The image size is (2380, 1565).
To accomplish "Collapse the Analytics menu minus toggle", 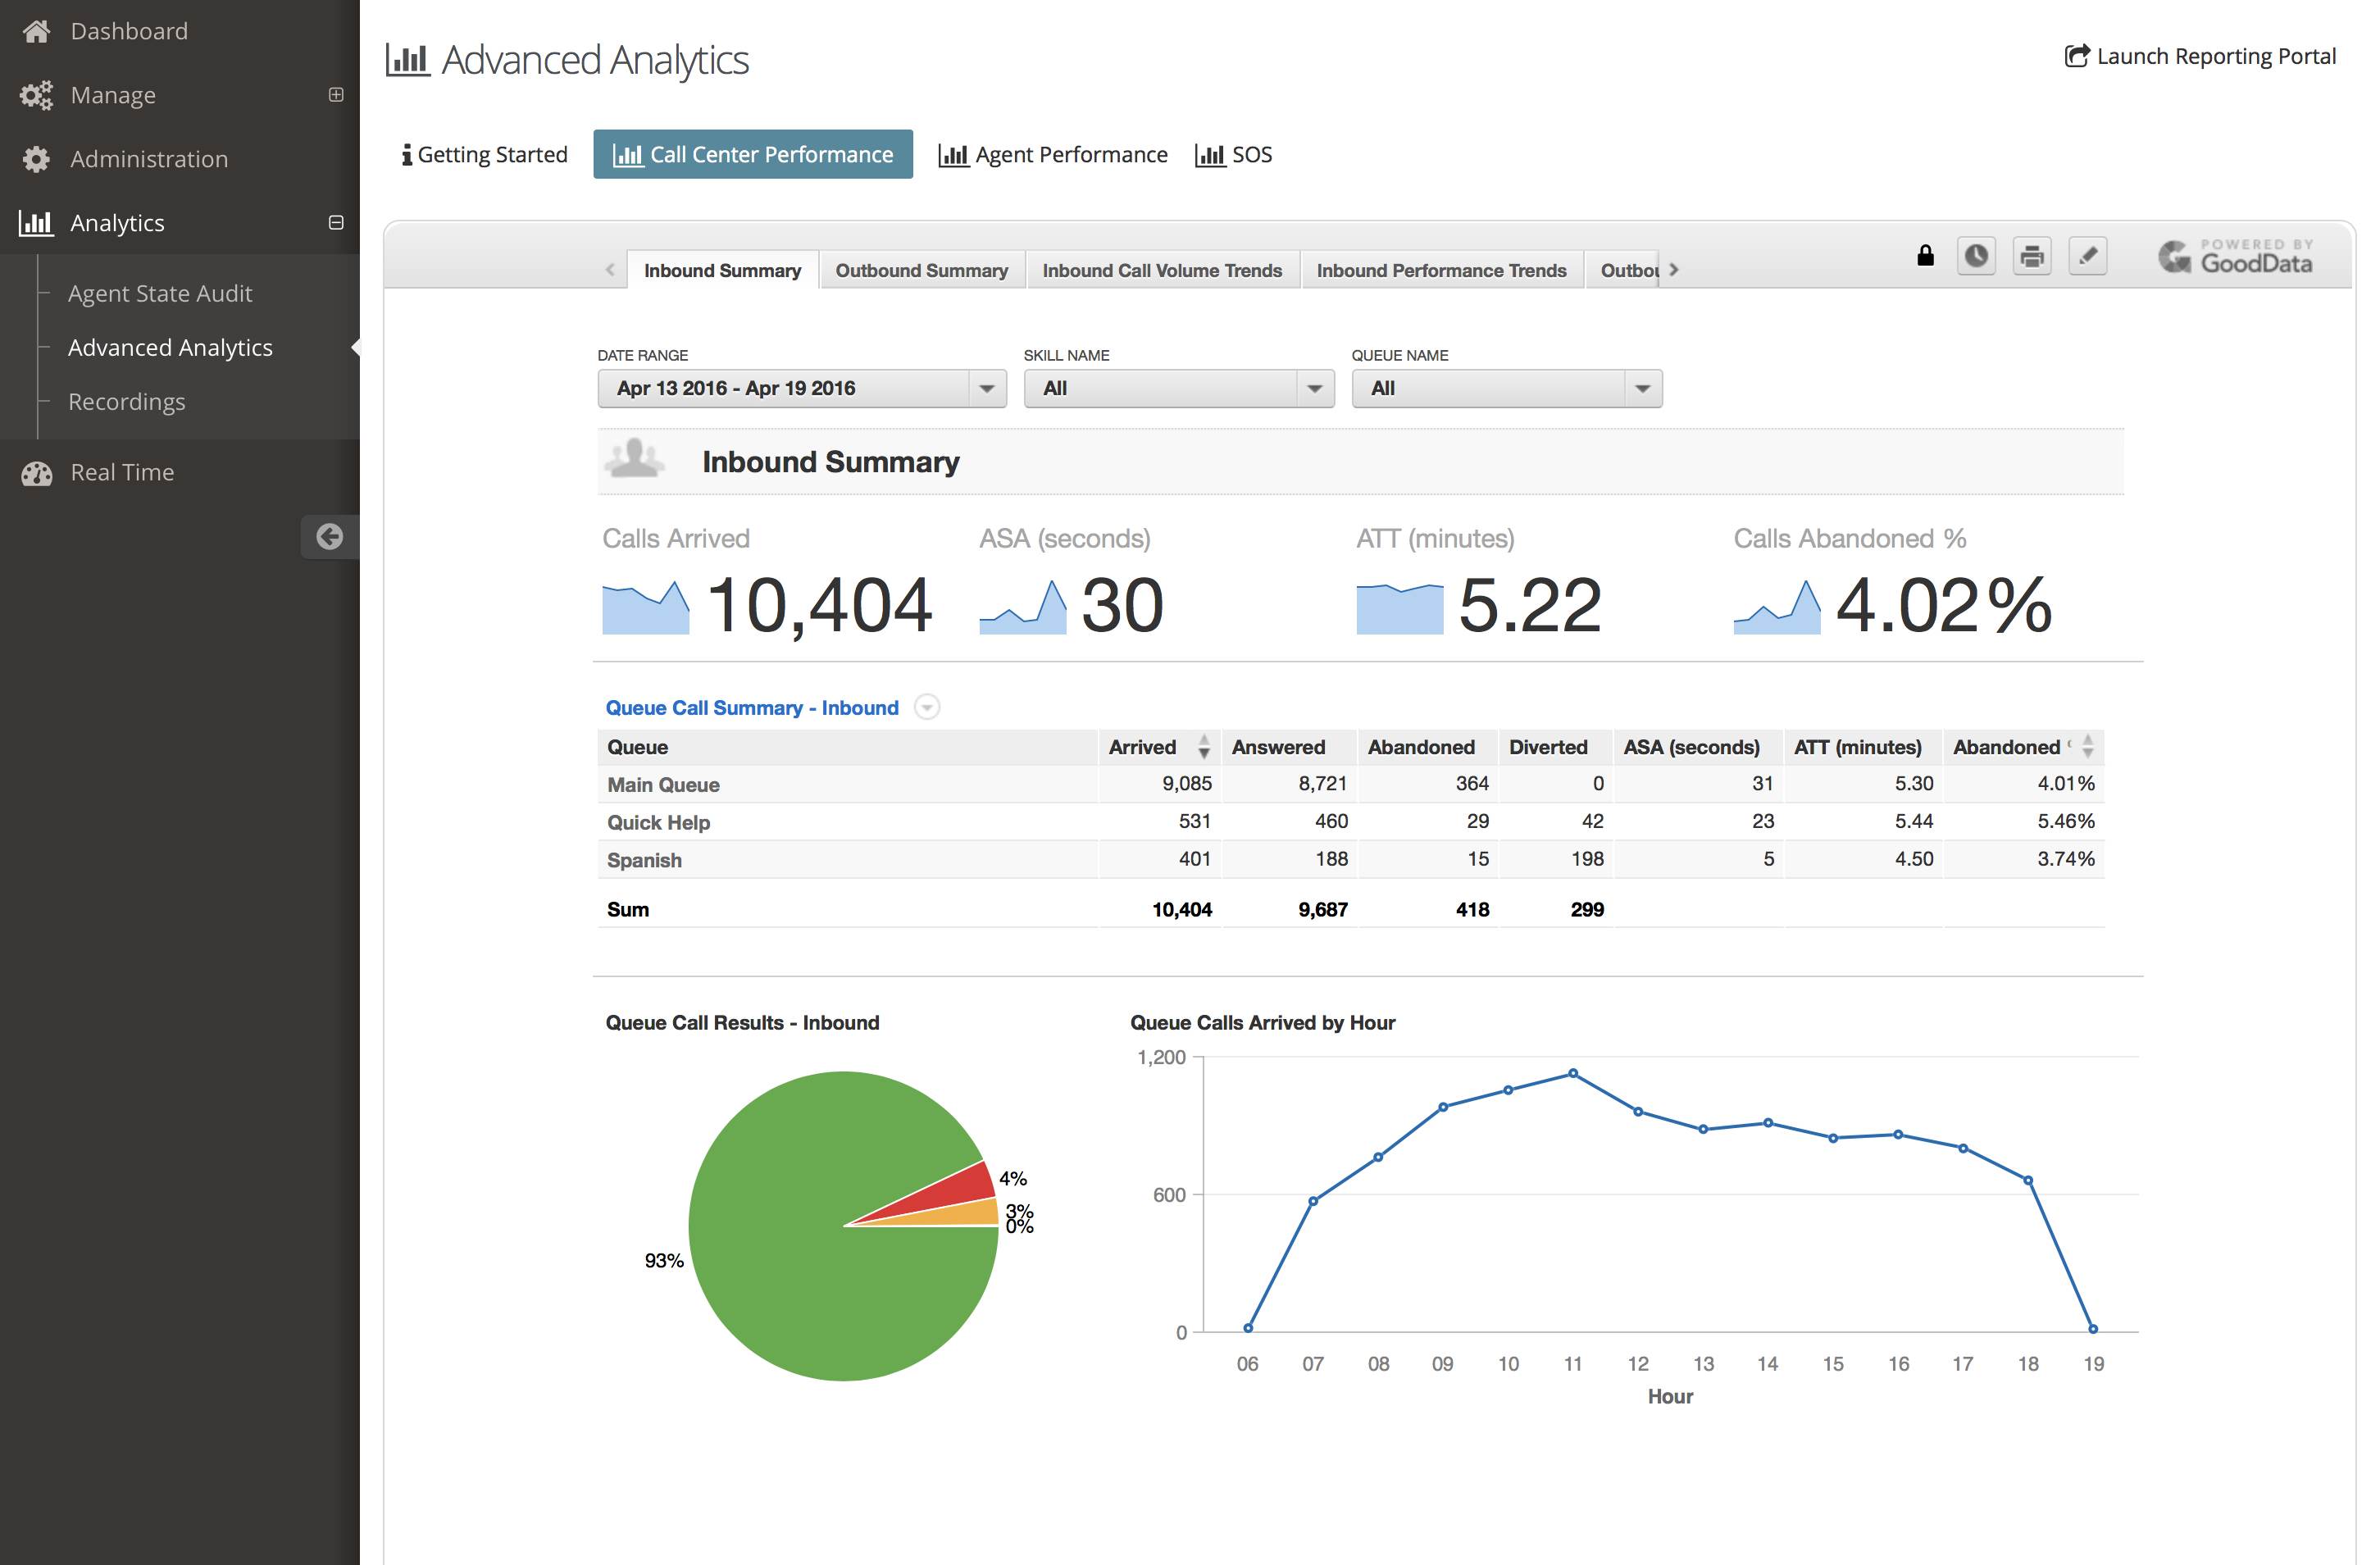I will point(336,222).
